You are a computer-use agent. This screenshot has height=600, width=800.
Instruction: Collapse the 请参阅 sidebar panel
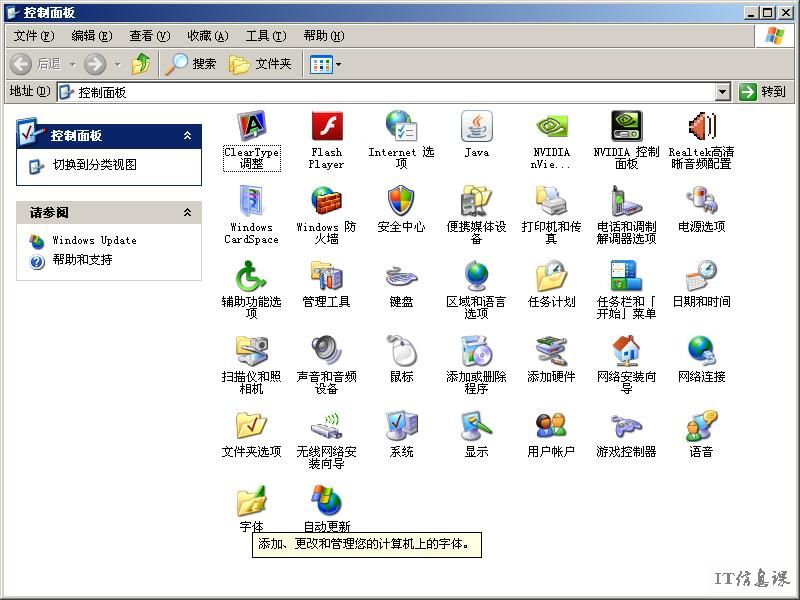click(188, 213)
